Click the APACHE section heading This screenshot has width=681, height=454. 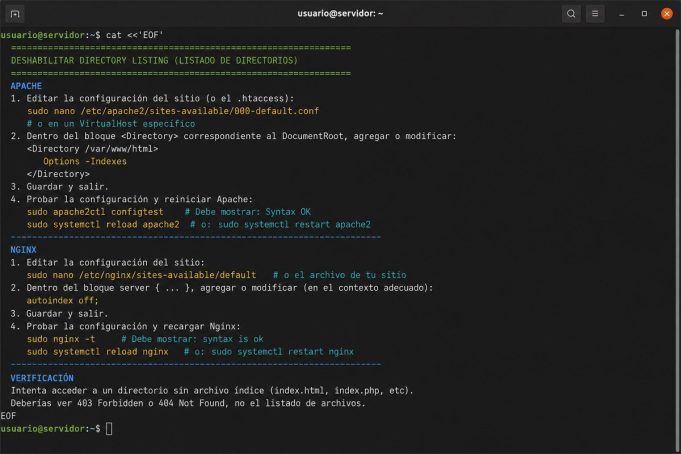coord(26,86)
